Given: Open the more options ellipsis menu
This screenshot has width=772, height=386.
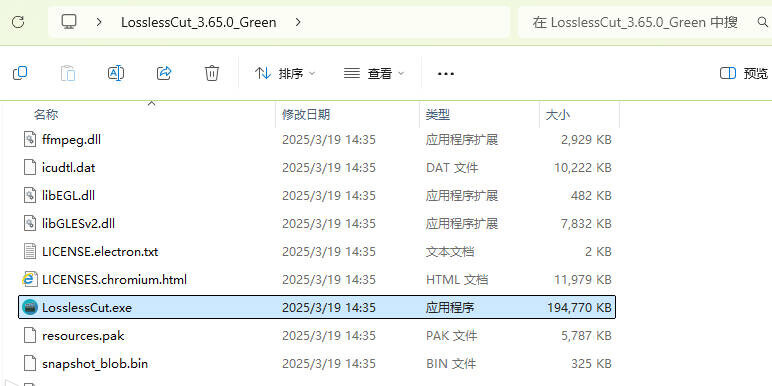Looking at the screenshot, I should point(446,73).
